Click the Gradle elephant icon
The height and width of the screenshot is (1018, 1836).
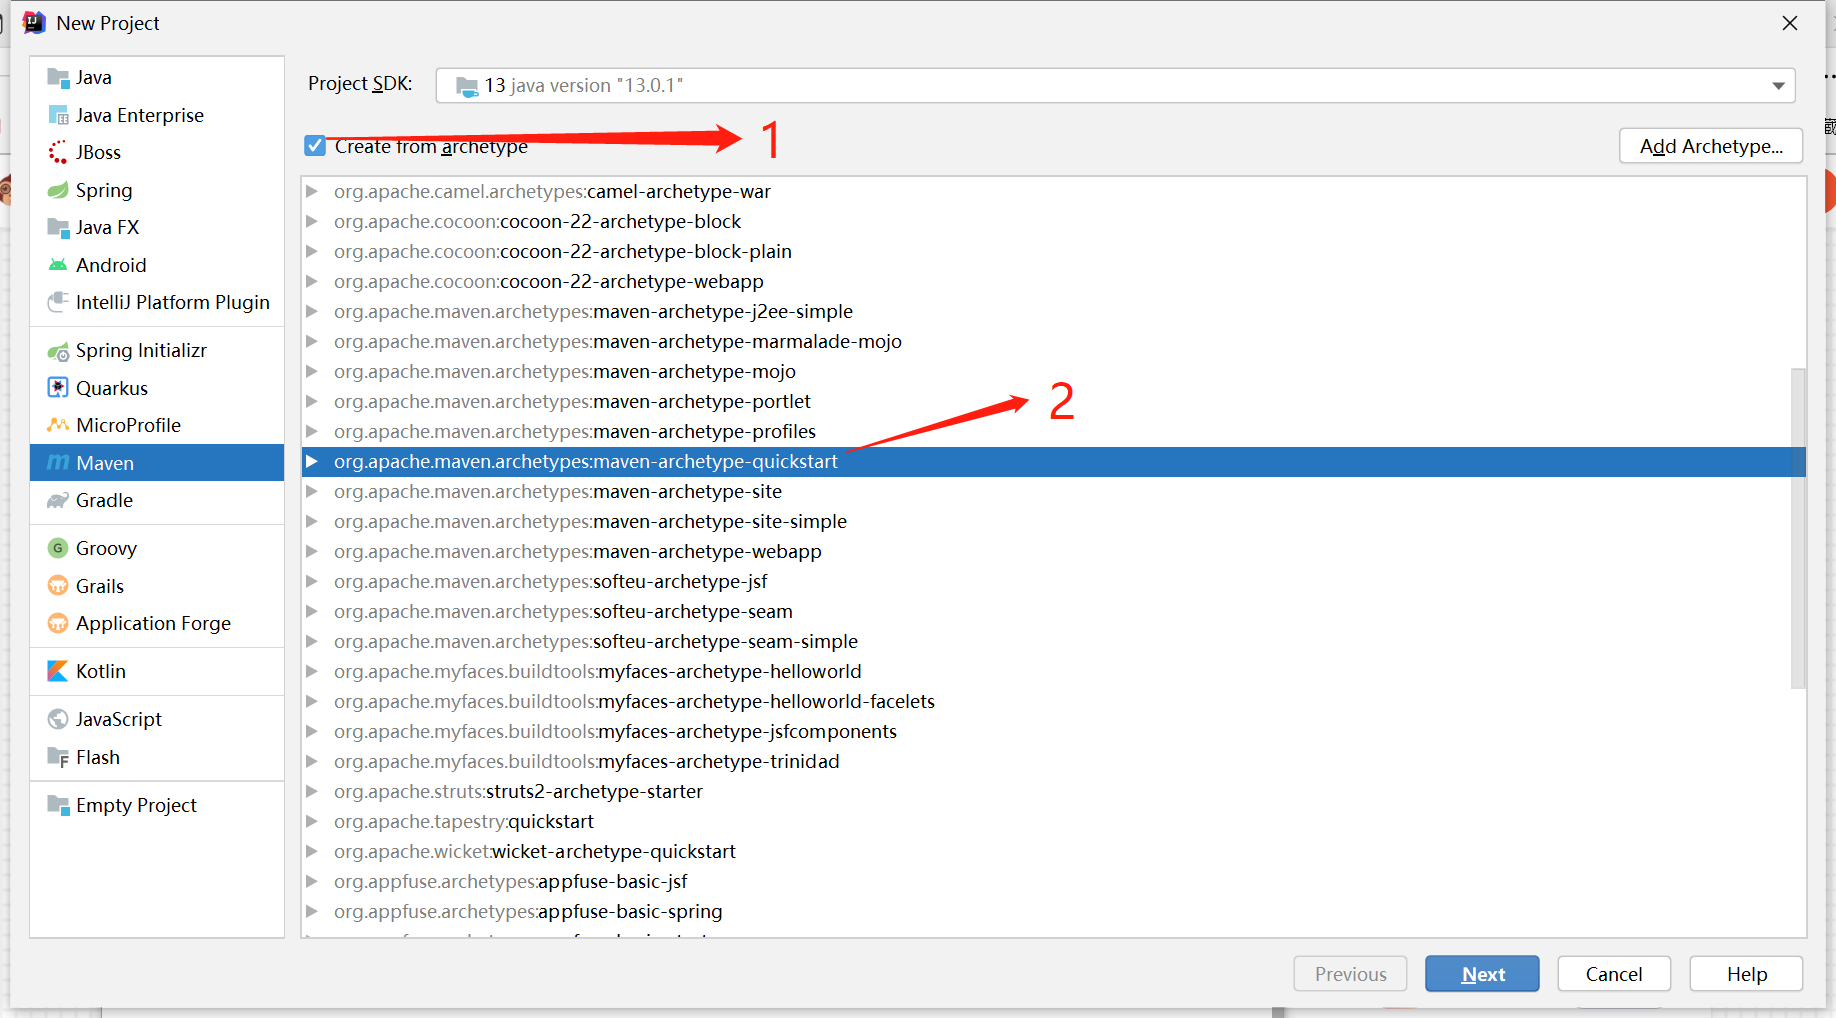[58, 500]
